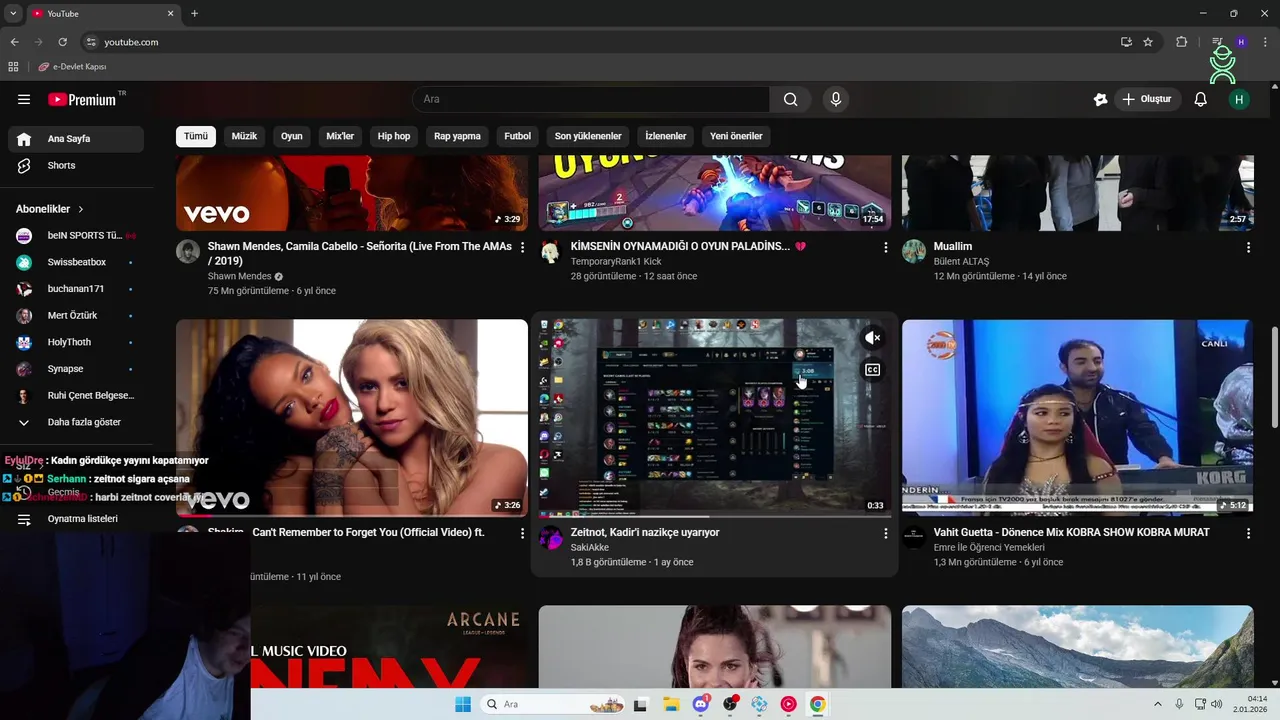Open three-dot menu for Paladins video
Image resolution: width=1280 pixels, height=720 pixels.
point(885,247)
